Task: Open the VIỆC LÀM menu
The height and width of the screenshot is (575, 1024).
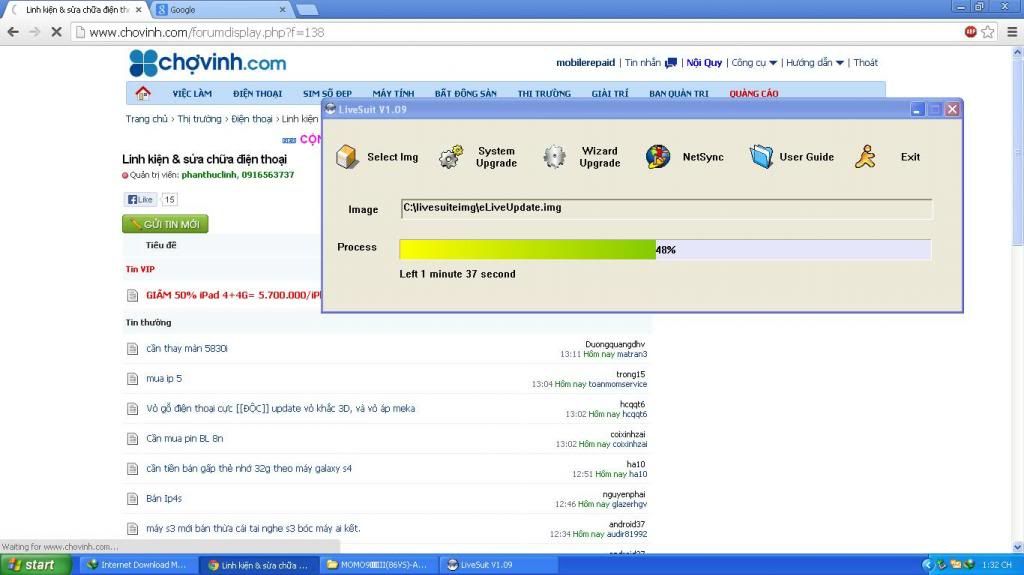Action: pos(192,93)
